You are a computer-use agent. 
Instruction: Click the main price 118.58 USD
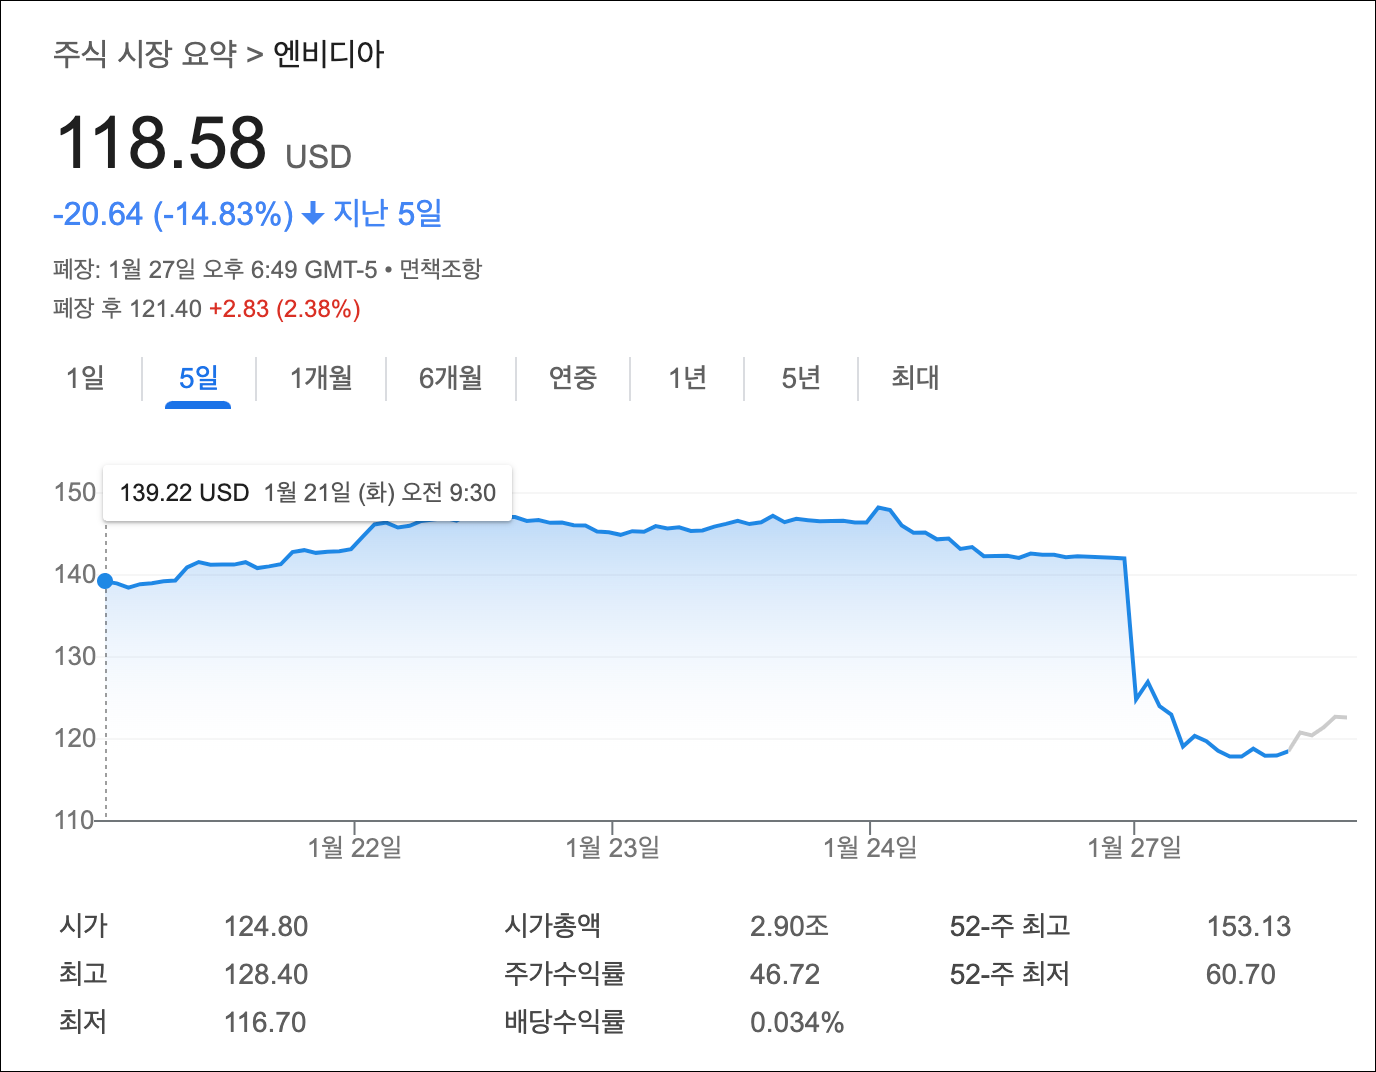pos(162,141)
